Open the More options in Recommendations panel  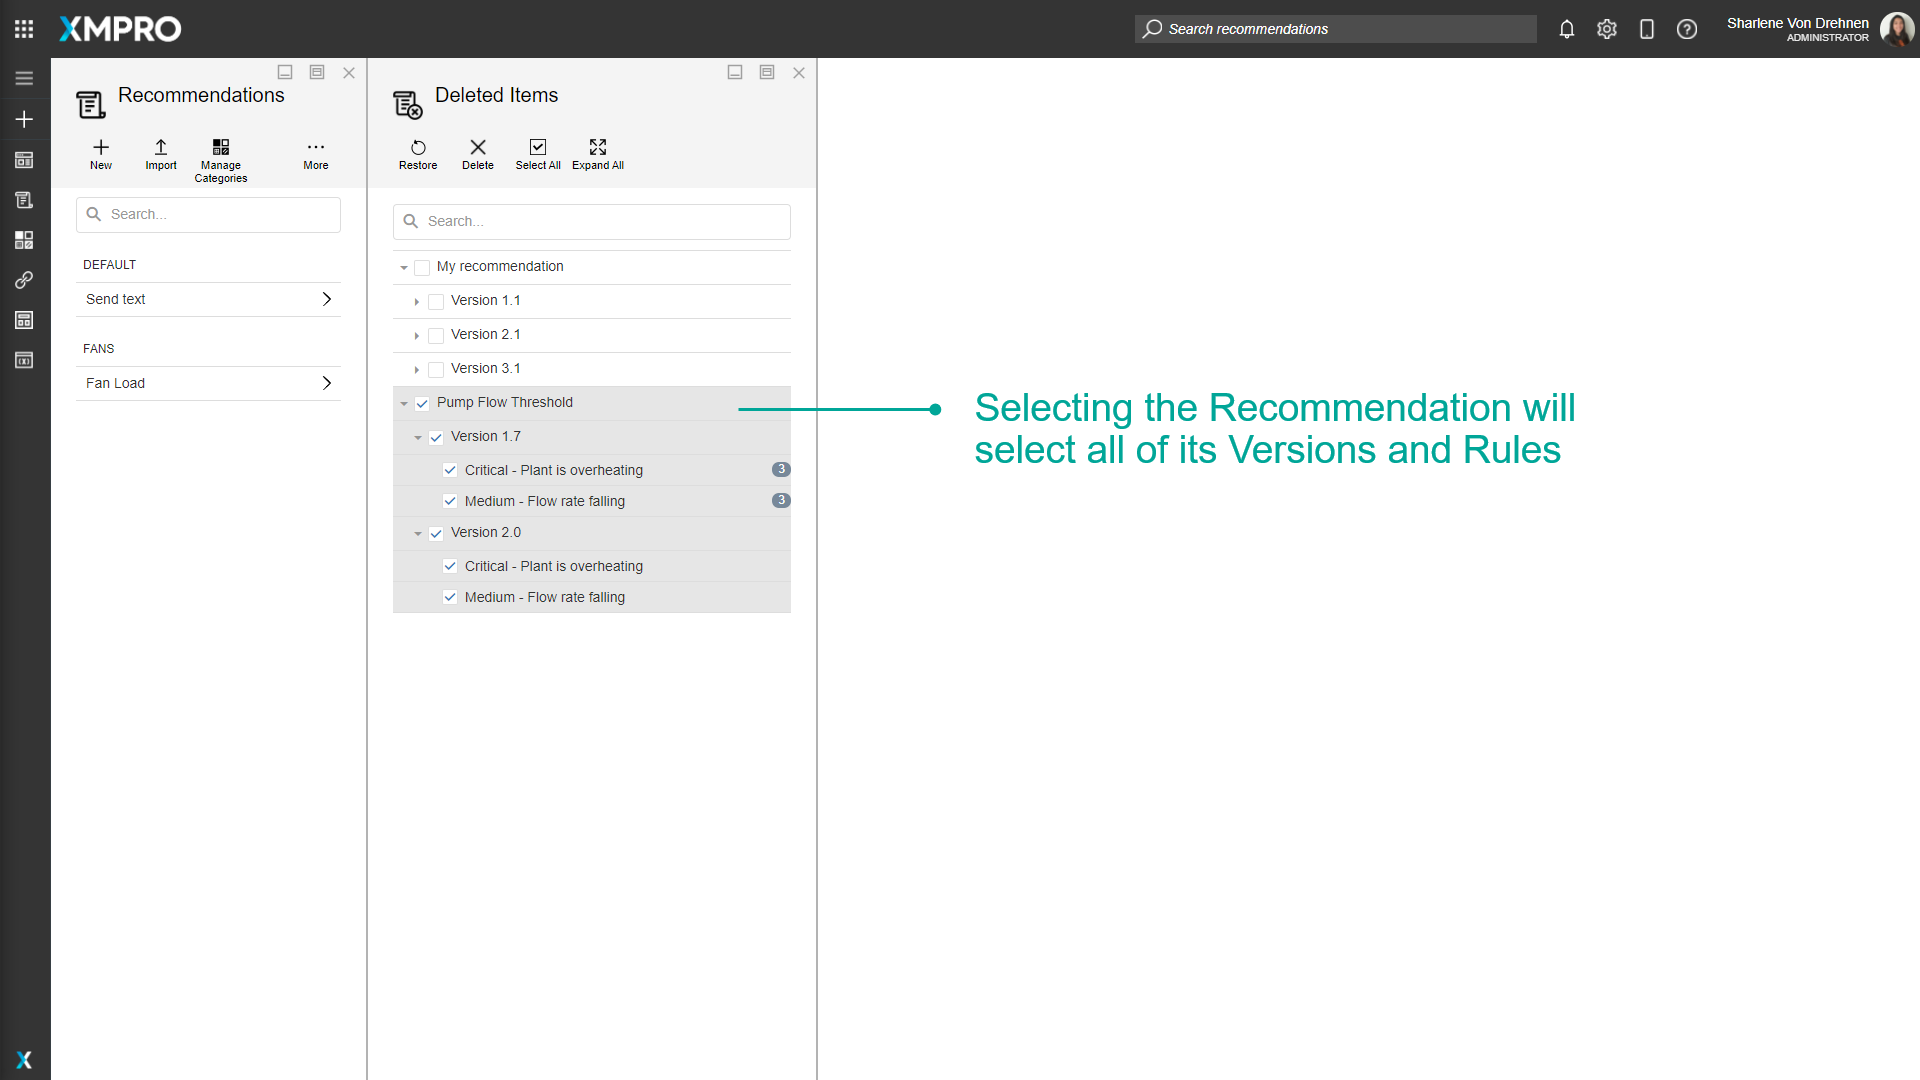[x=315, y=154]
